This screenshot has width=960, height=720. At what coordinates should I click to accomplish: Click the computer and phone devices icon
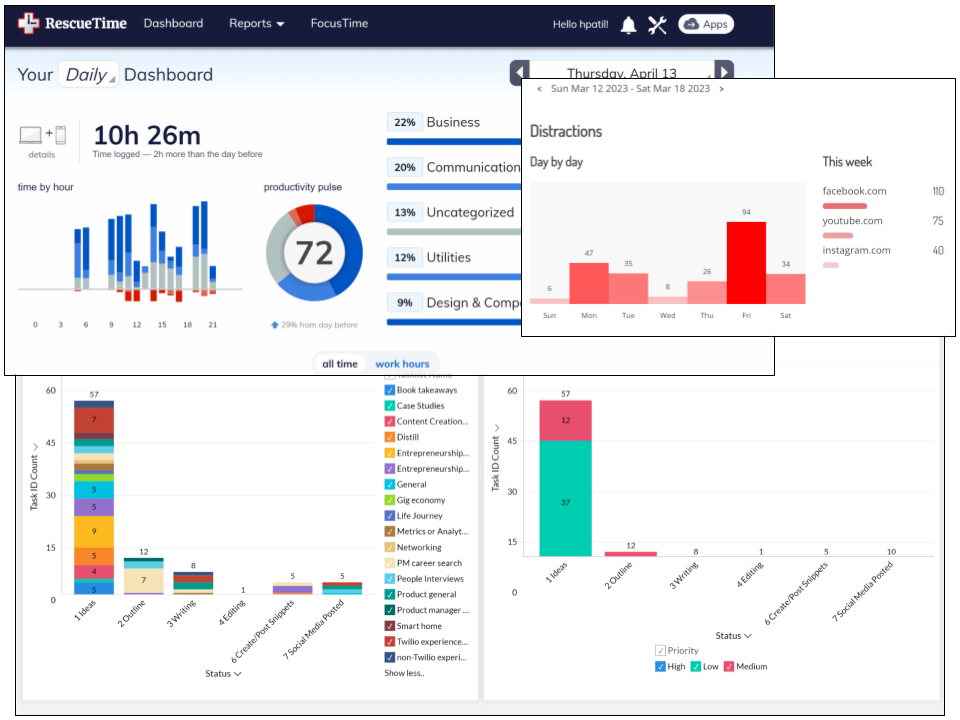pos(42,134)
